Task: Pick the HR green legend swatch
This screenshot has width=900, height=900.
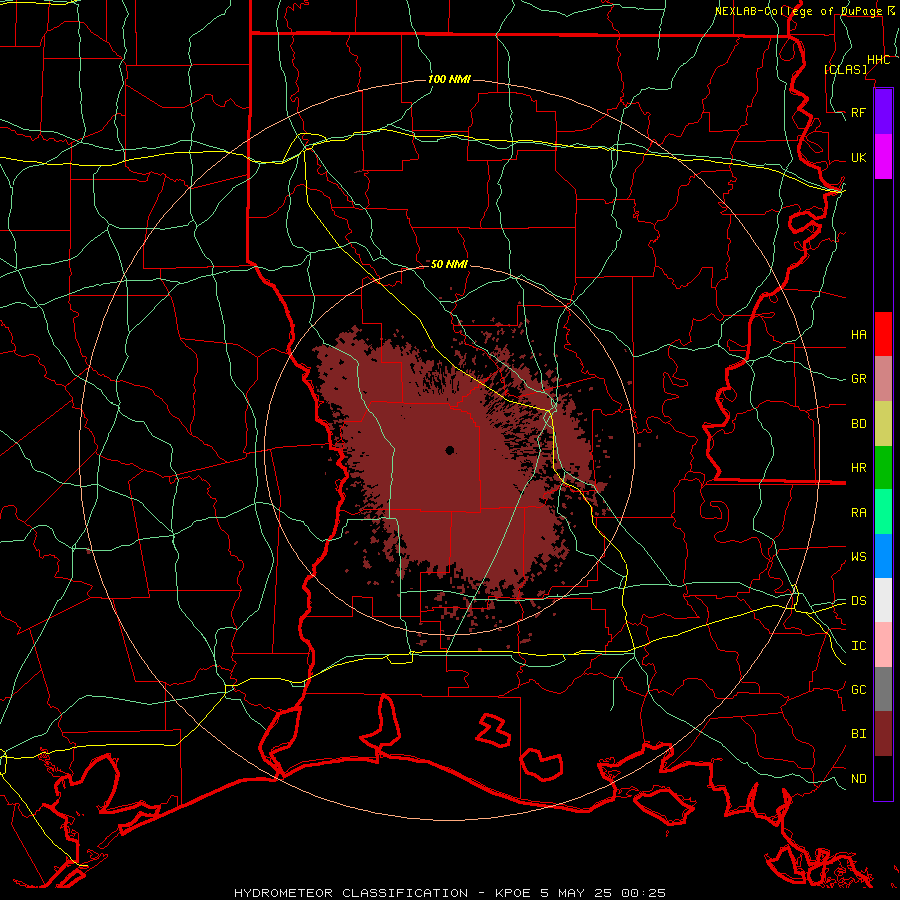Action: click(x=883, y=468)
